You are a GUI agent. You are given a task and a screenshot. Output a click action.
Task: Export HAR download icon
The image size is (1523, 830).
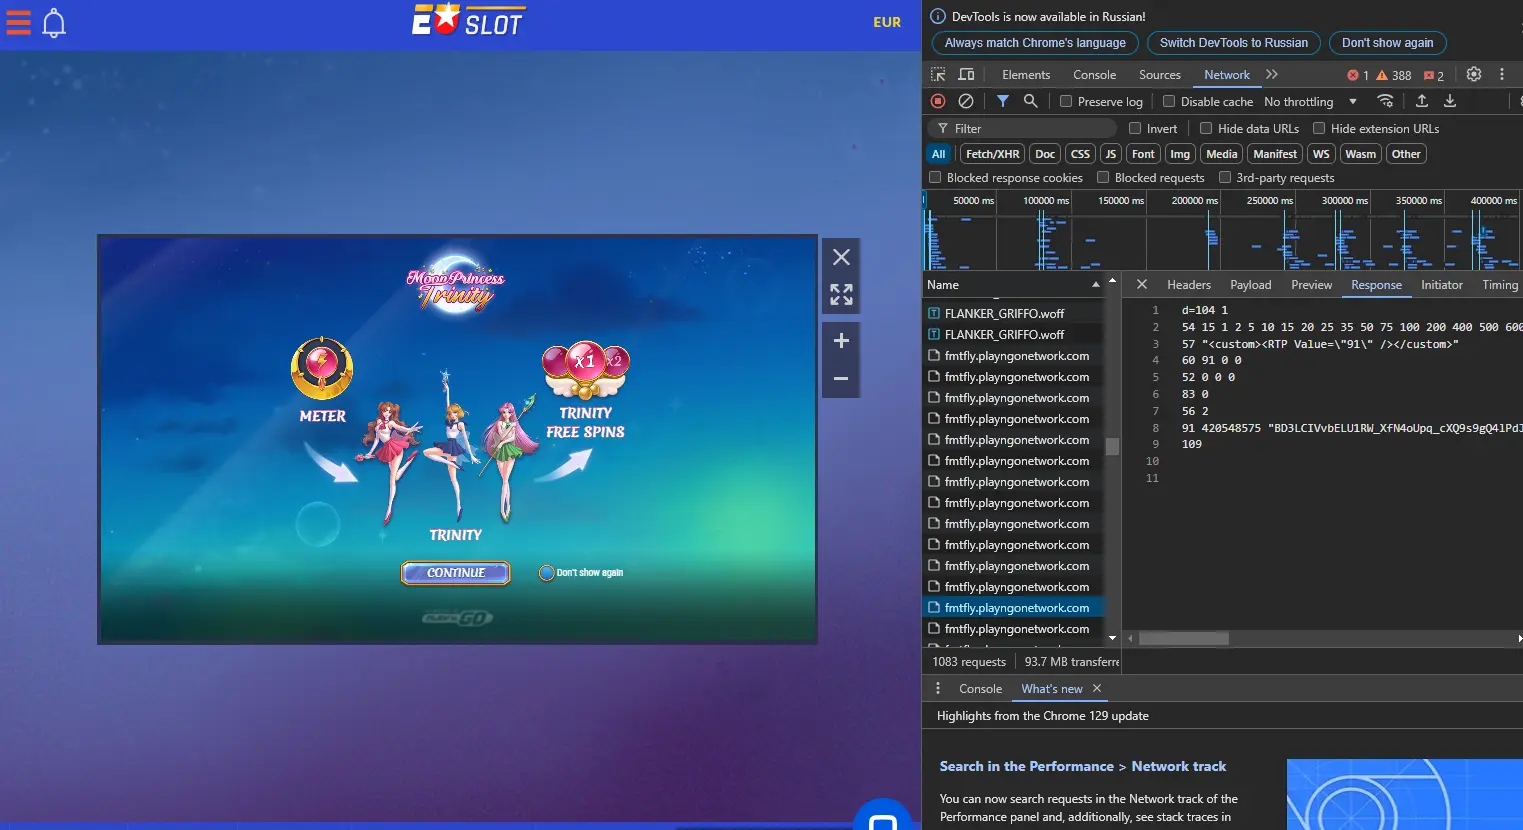click(x=1449, y=101)
